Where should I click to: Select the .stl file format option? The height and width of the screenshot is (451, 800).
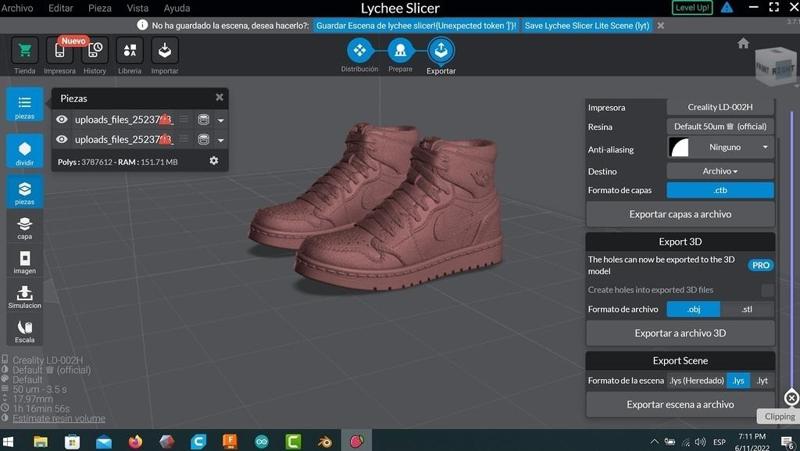pos(747,309)
